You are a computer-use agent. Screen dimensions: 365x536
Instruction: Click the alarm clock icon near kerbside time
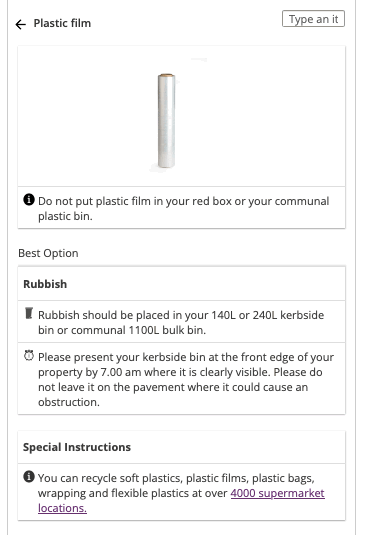click(x=29, y=356)
